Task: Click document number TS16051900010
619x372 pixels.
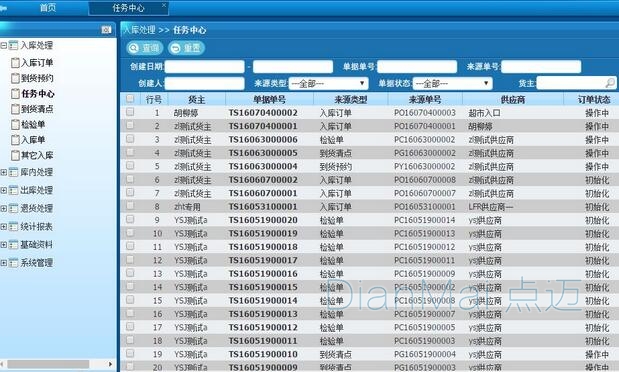Action: [x=263, y=354]
